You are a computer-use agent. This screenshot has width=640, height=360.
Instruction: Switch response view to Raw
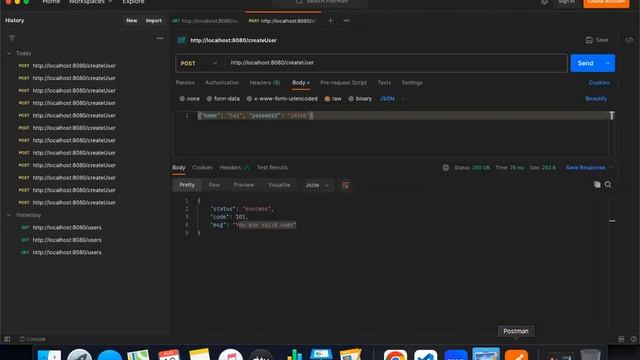tap(214, 185)
